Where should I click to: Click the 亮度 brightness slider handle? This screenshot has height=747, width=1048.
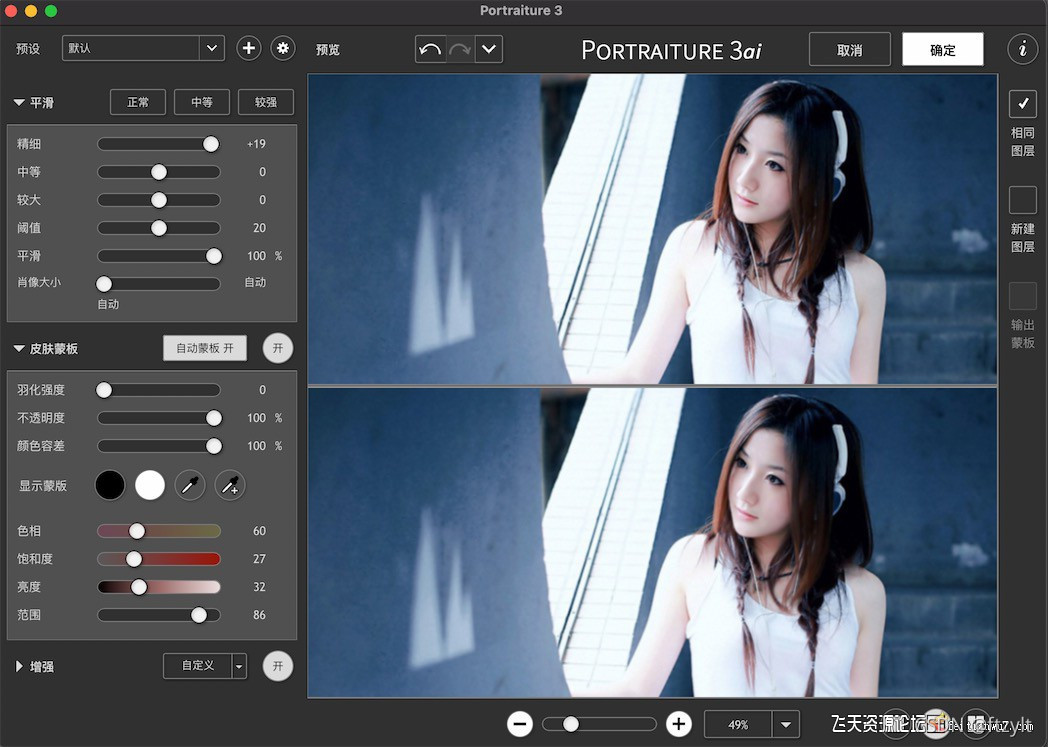[139, 587]
